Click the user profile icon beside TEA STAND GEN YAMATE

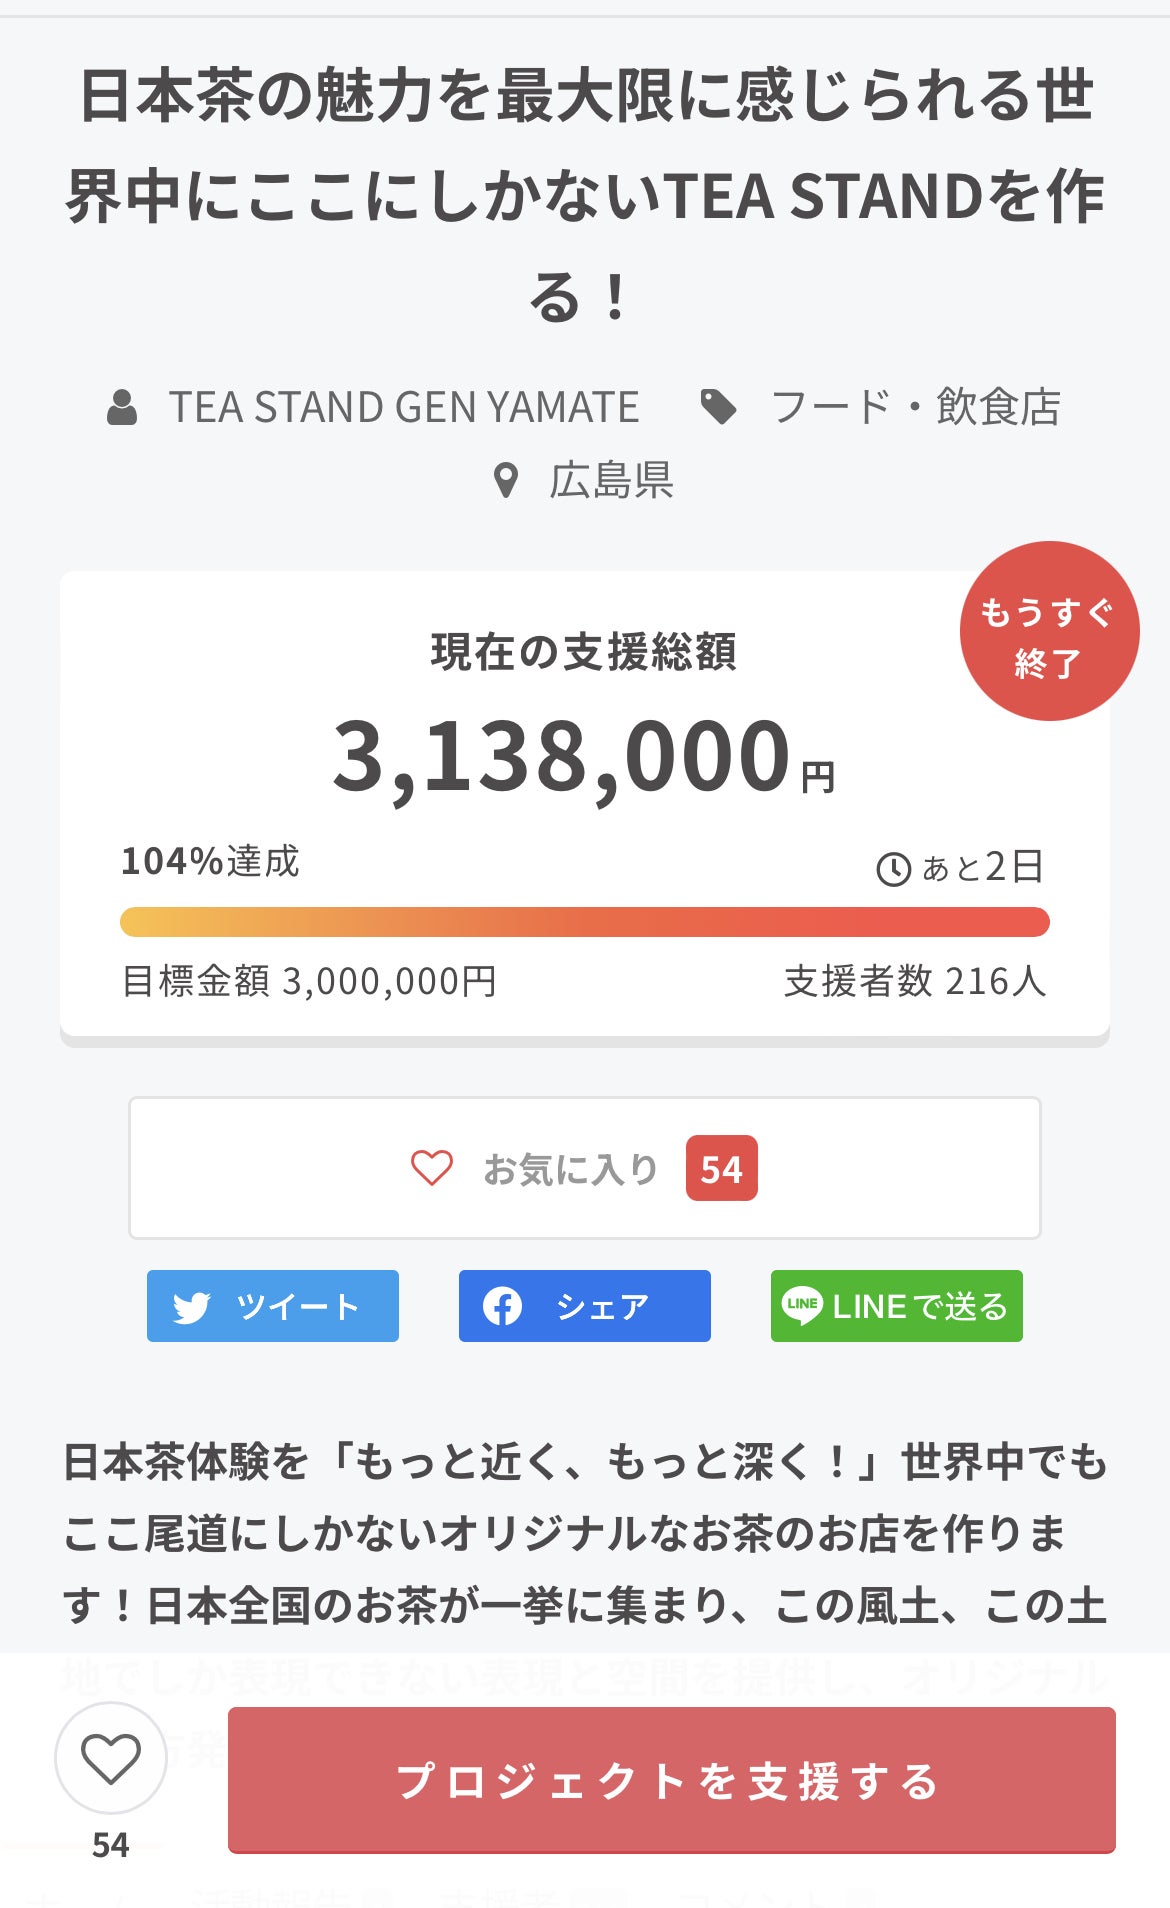pos(122,408)
